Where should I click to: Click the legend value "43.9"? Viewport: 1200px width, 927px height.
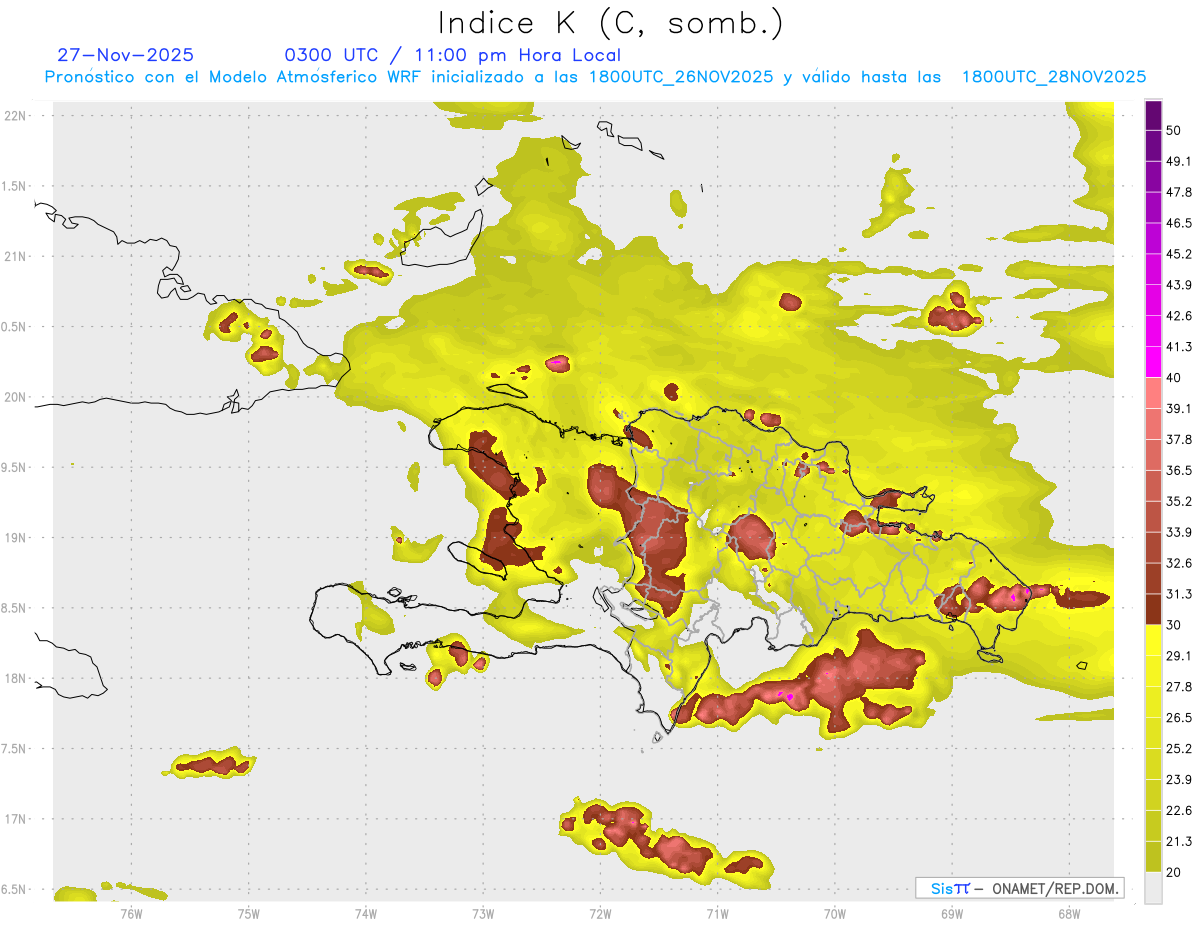[1178, 285]
